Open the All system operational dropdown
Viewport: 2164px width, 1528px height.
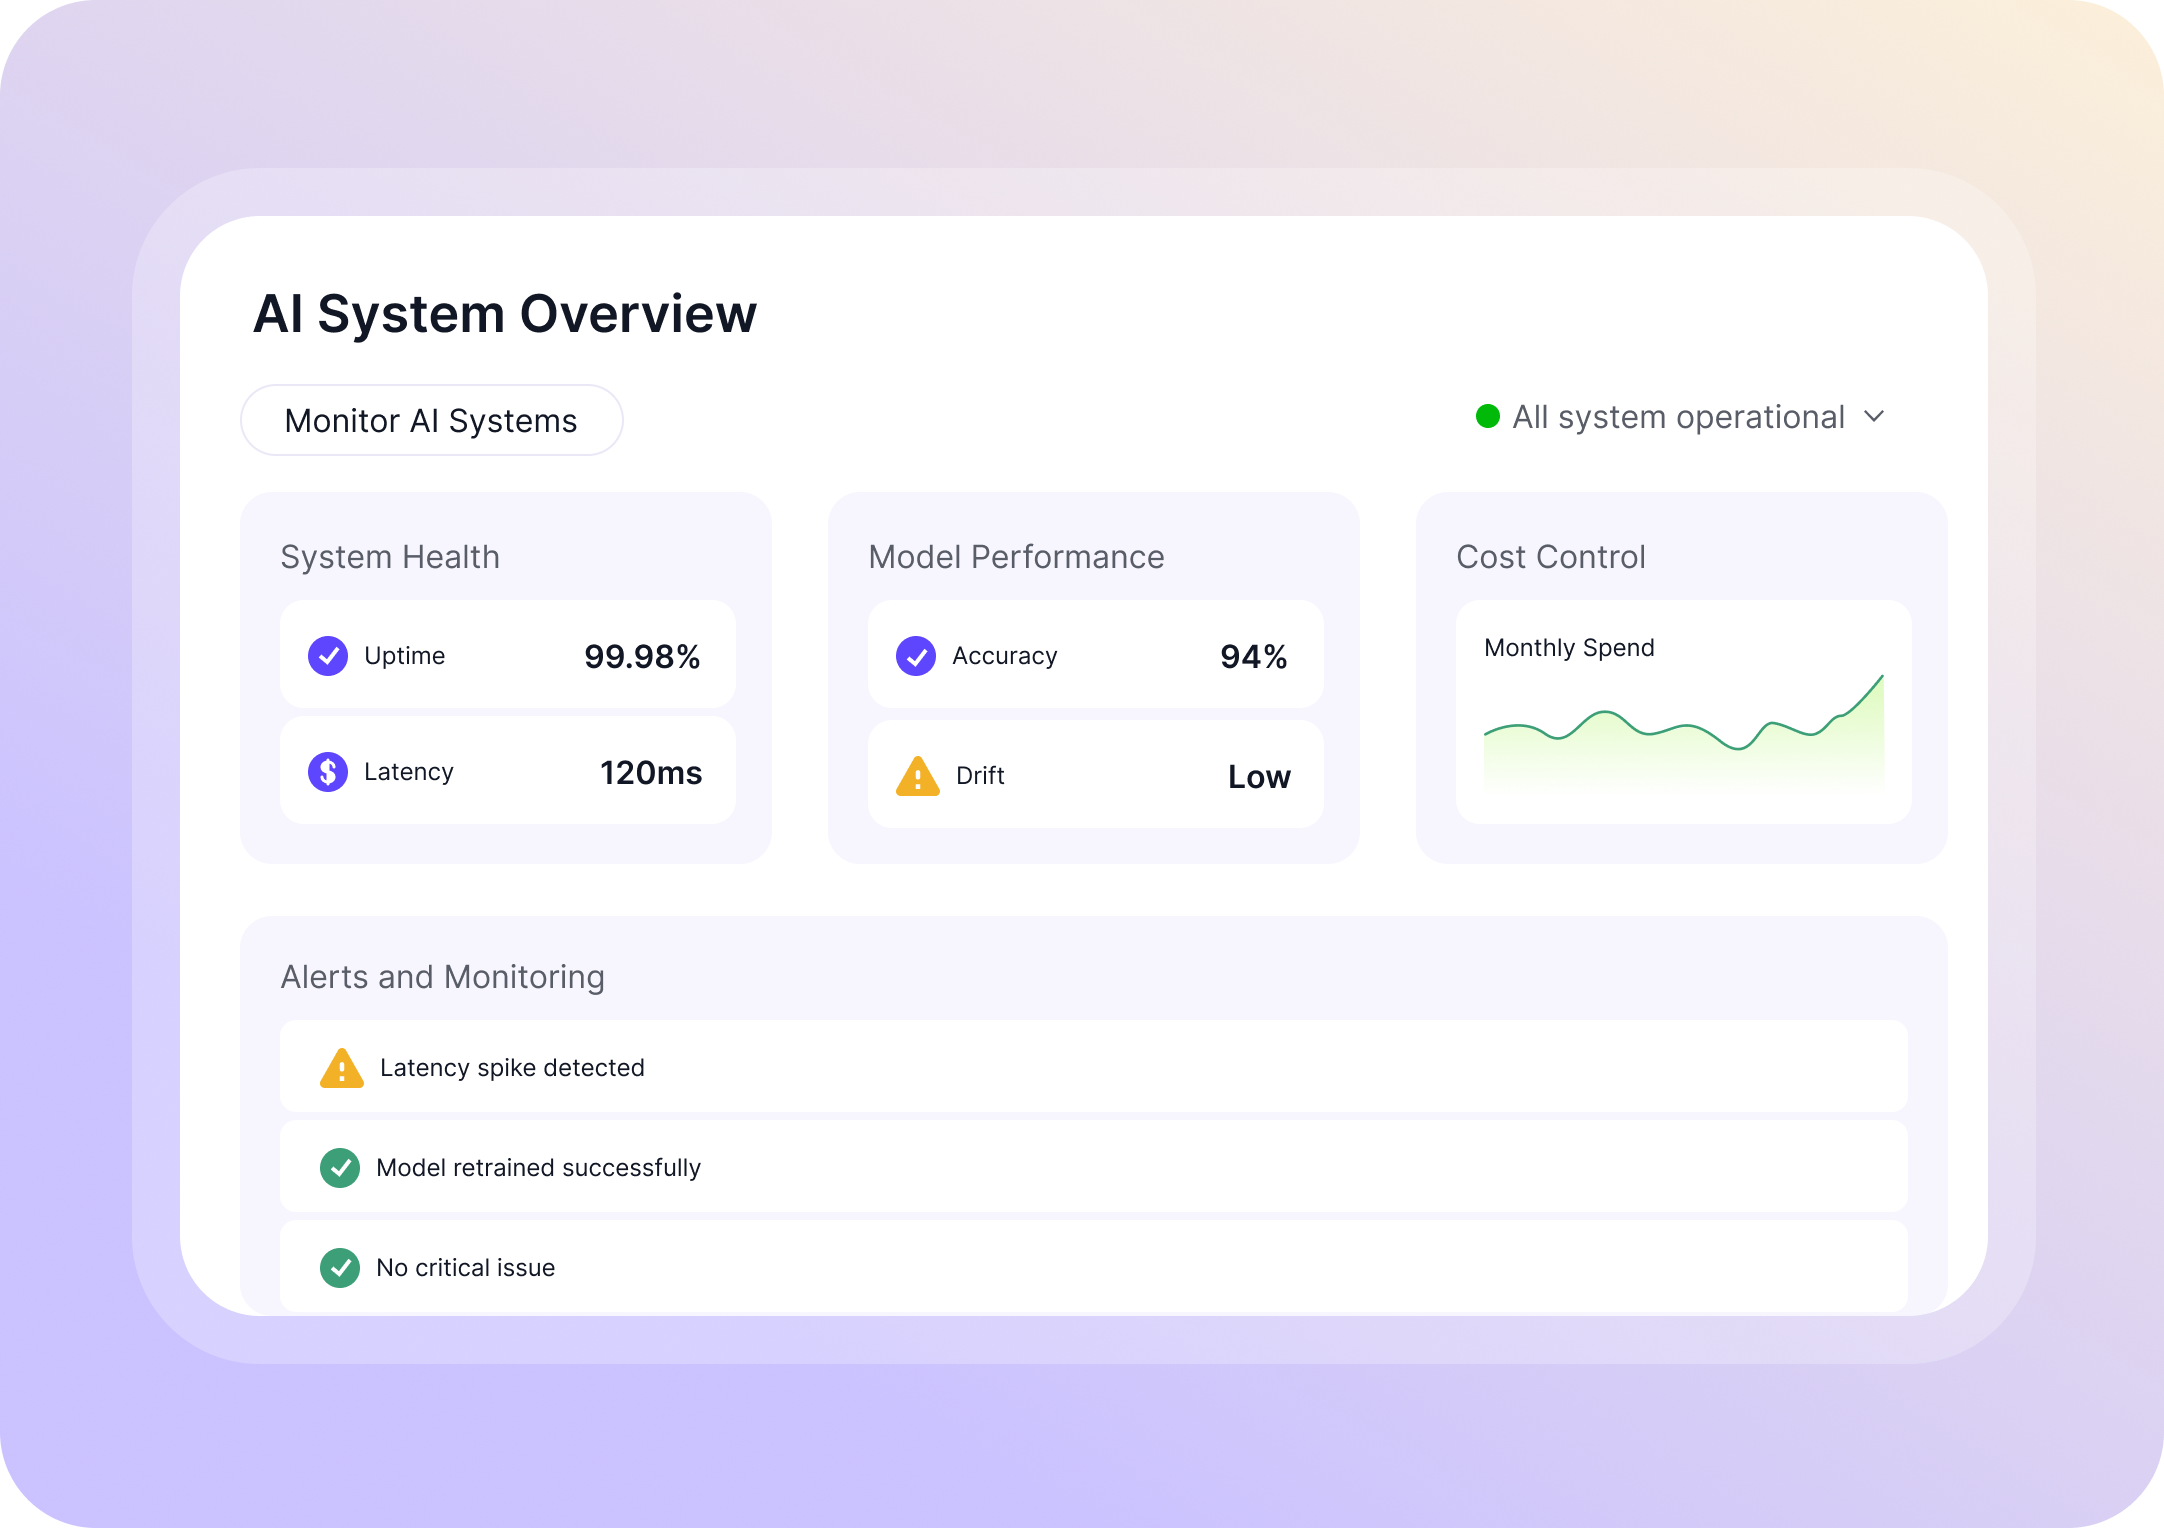pos(1678,417)
